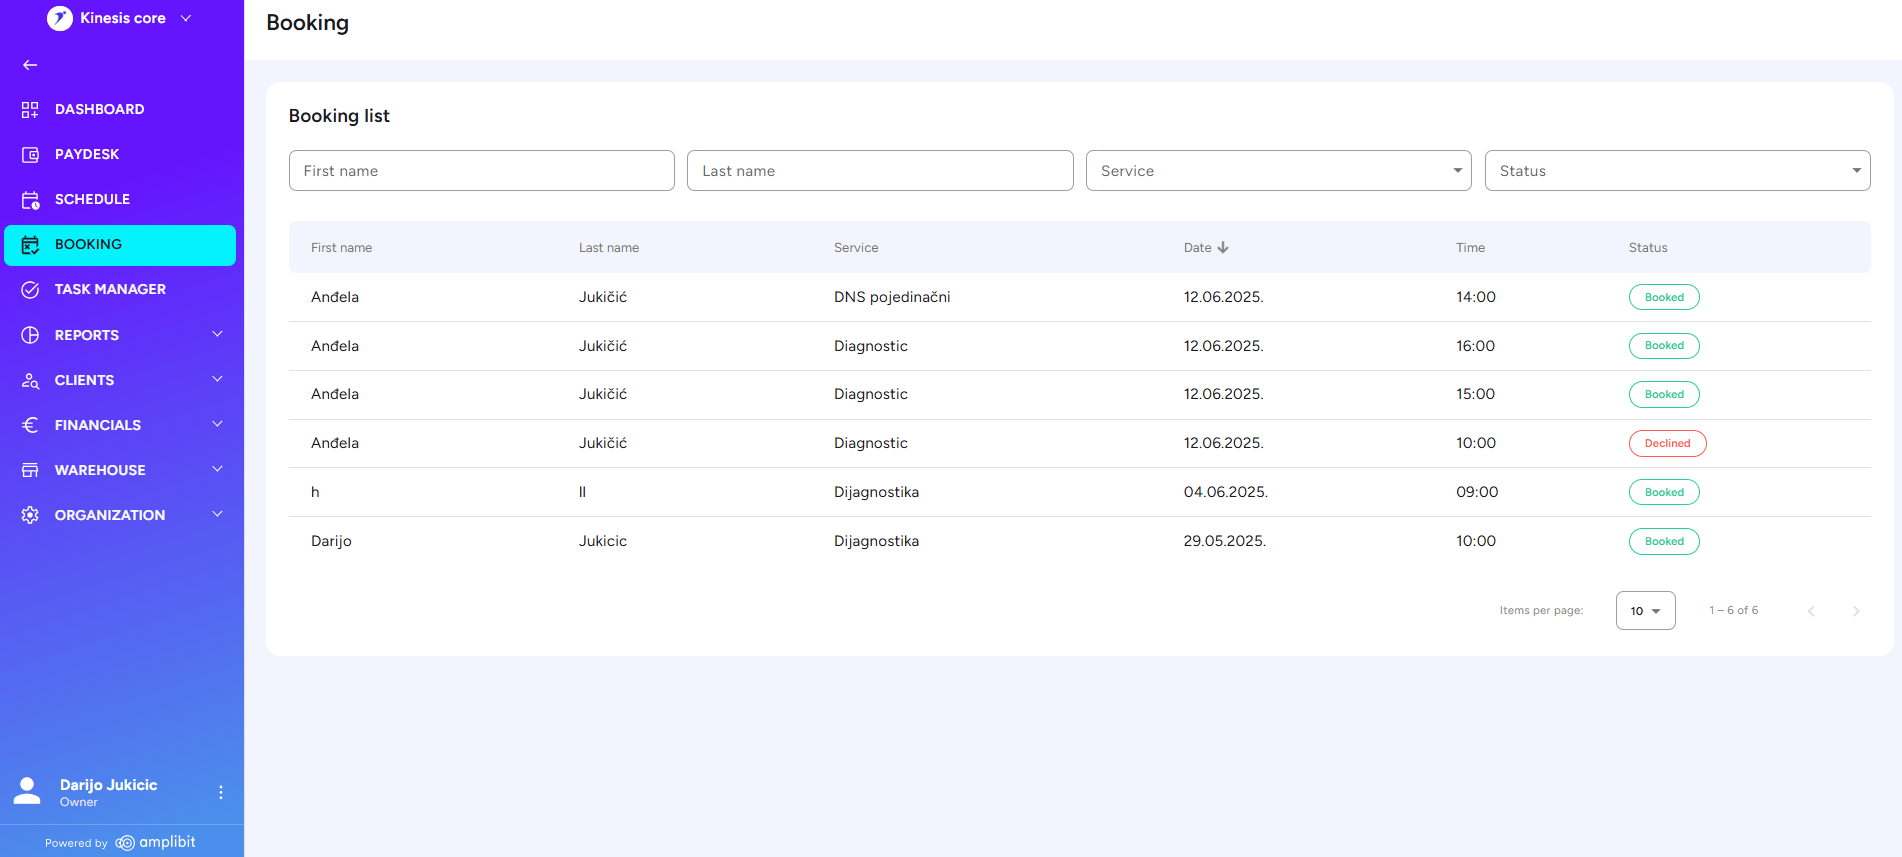Click Booked badge for Darijo's booking

(1664, 541)
